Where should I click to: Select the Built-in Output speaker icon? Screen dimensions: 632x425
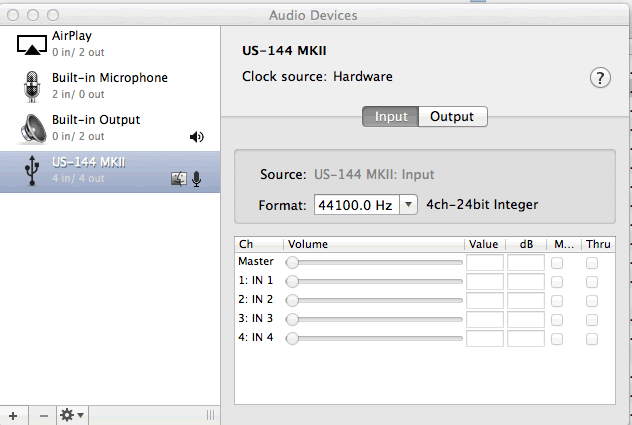(x=33, y=128)
